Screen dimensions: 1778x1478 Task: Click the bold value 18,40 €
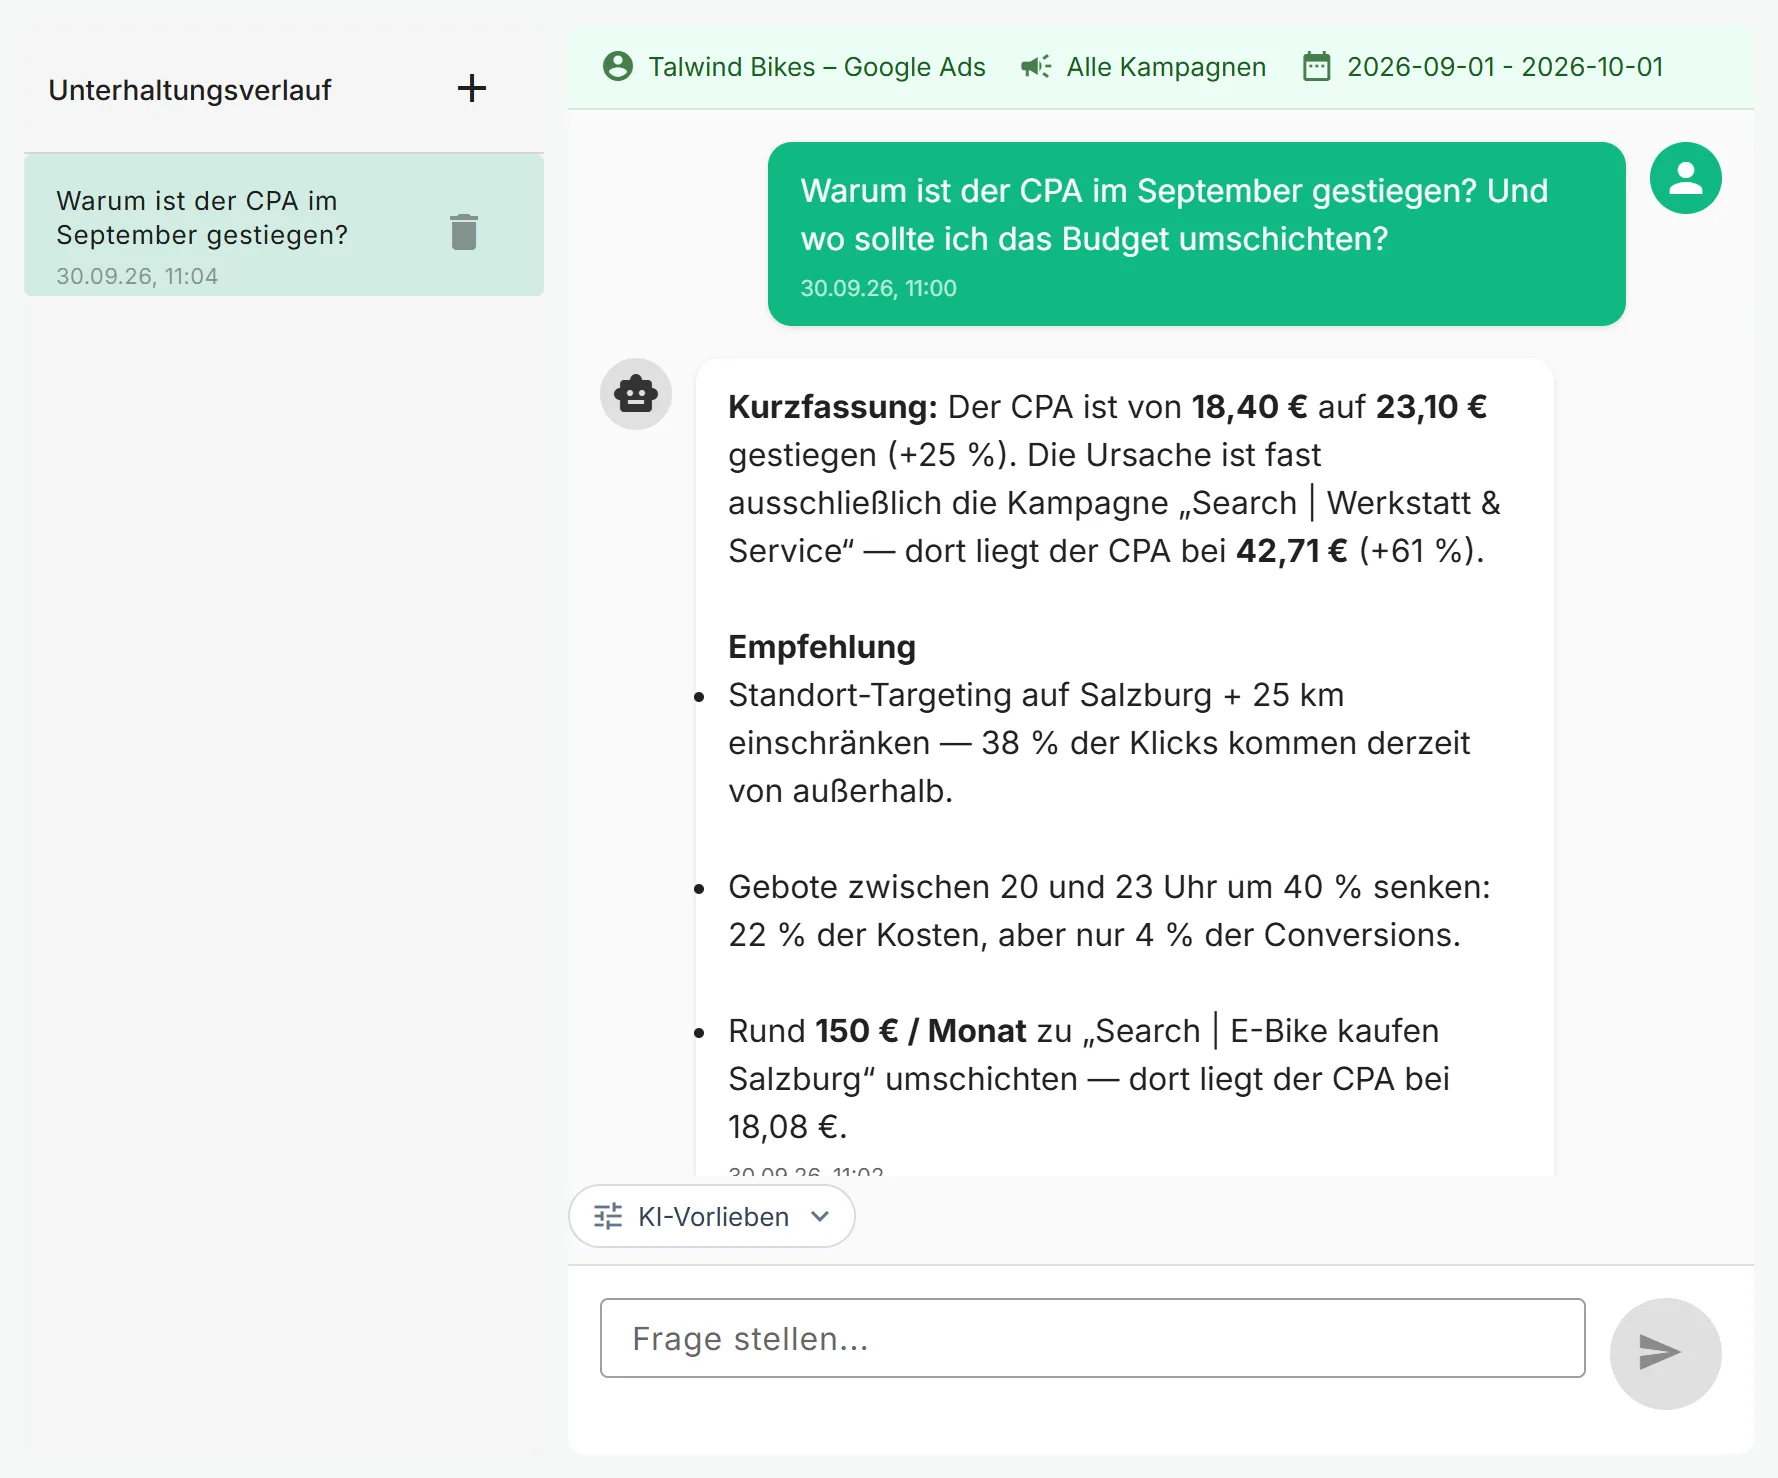pyautogui.click(x=1249, y=407)
